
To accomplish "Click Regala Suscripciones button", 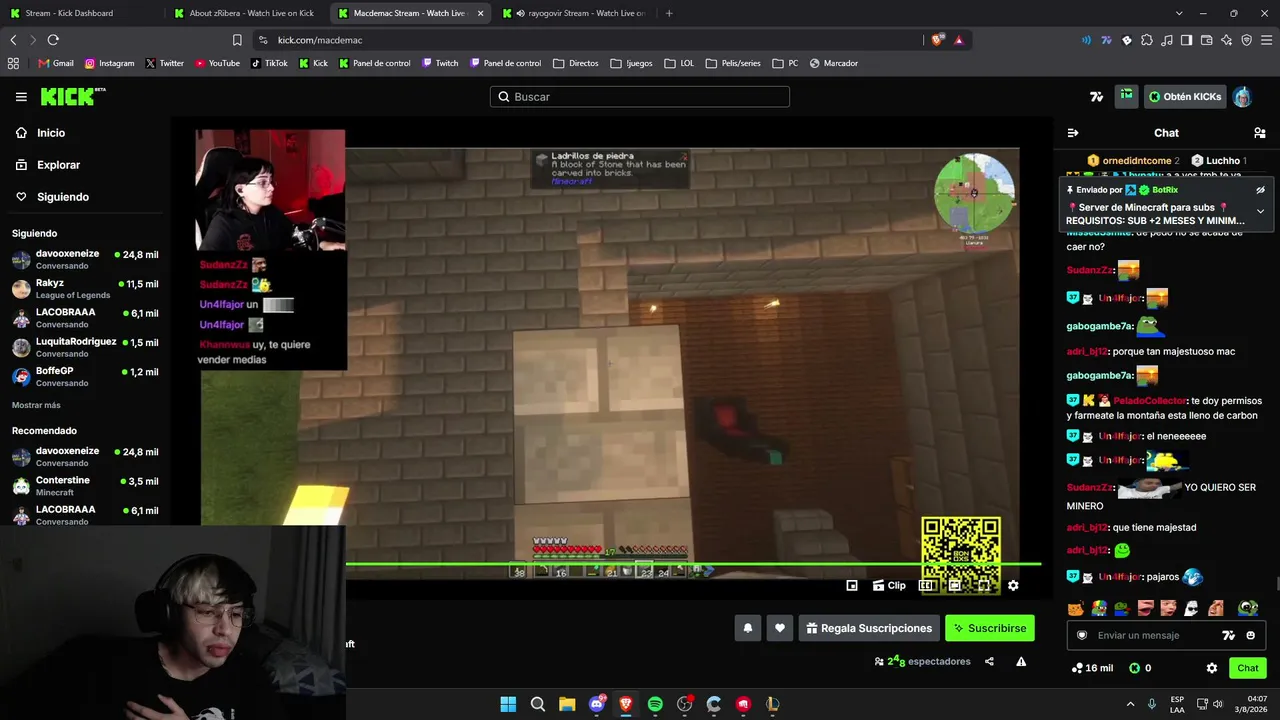I will pyautogui.click(x=869, y=628).
